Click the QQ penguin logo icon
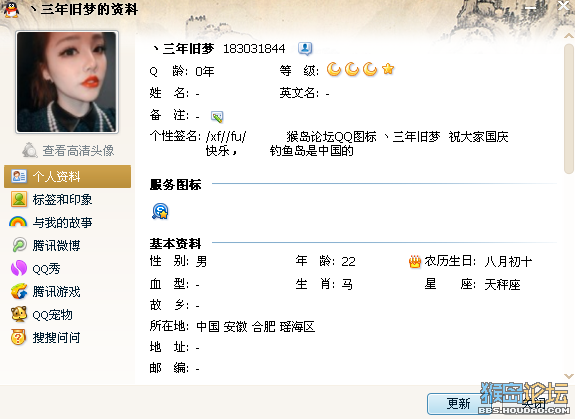This screenshot has width=575, height=419. coord(11,9)
